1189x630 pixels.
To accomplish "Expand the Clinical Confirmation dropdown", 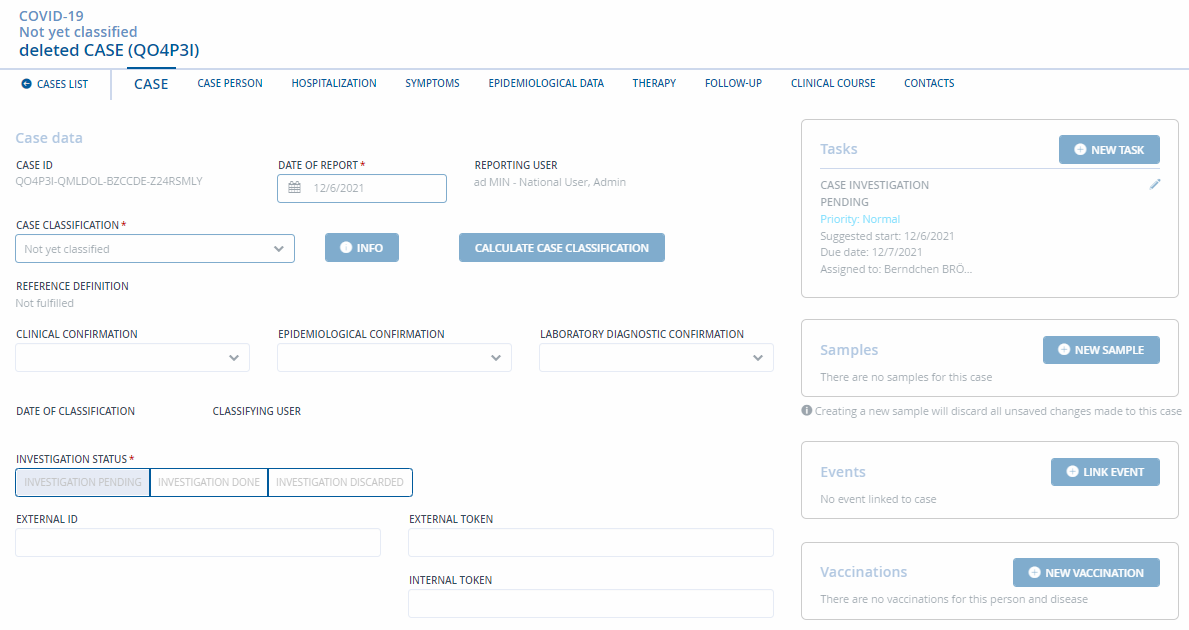I will click(133, 358).
